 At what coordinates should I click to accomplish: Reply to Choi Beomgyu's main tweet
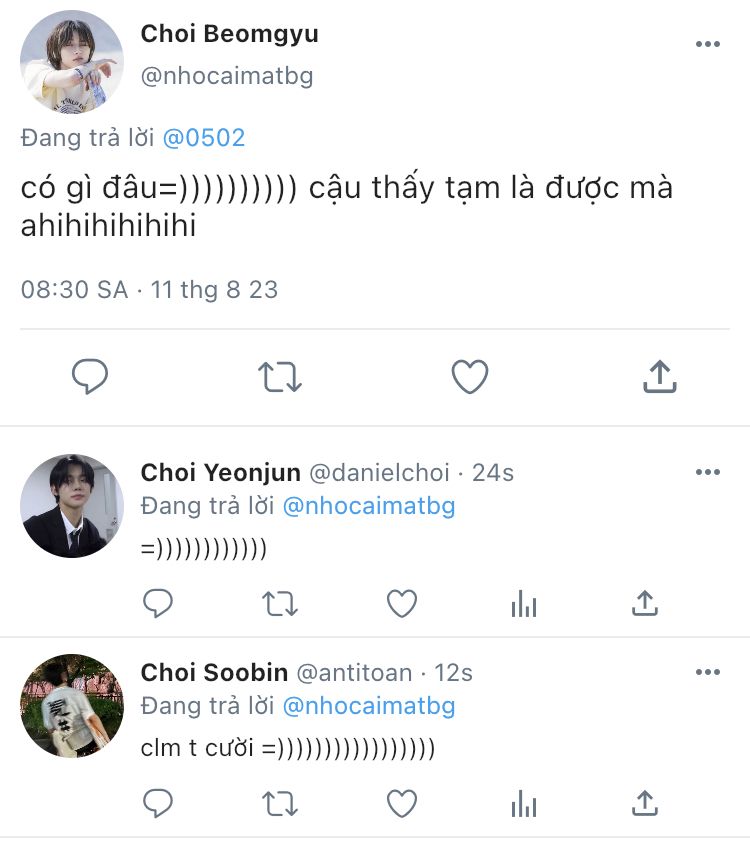coord(90,377)
